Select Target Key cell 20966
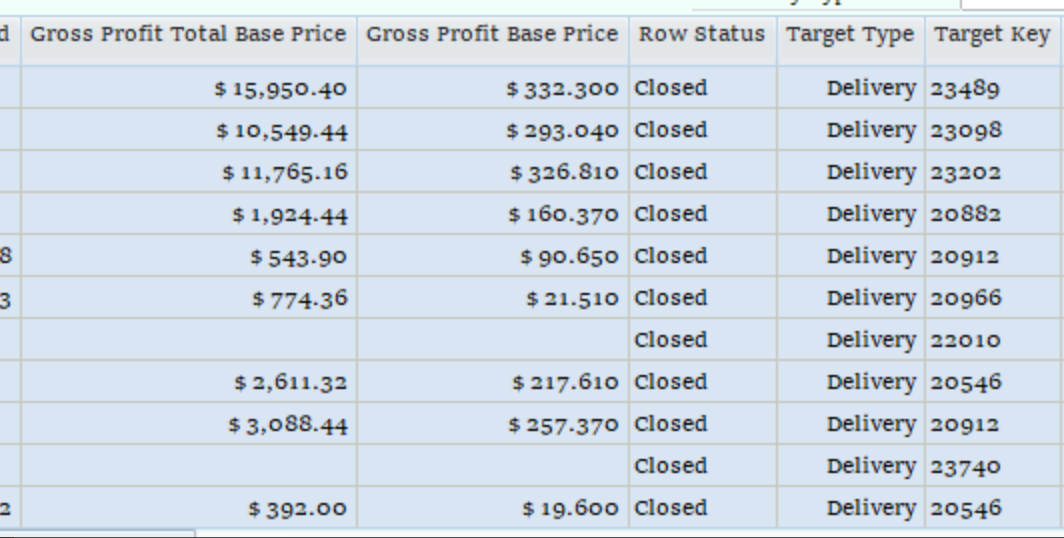 [993, 298]
